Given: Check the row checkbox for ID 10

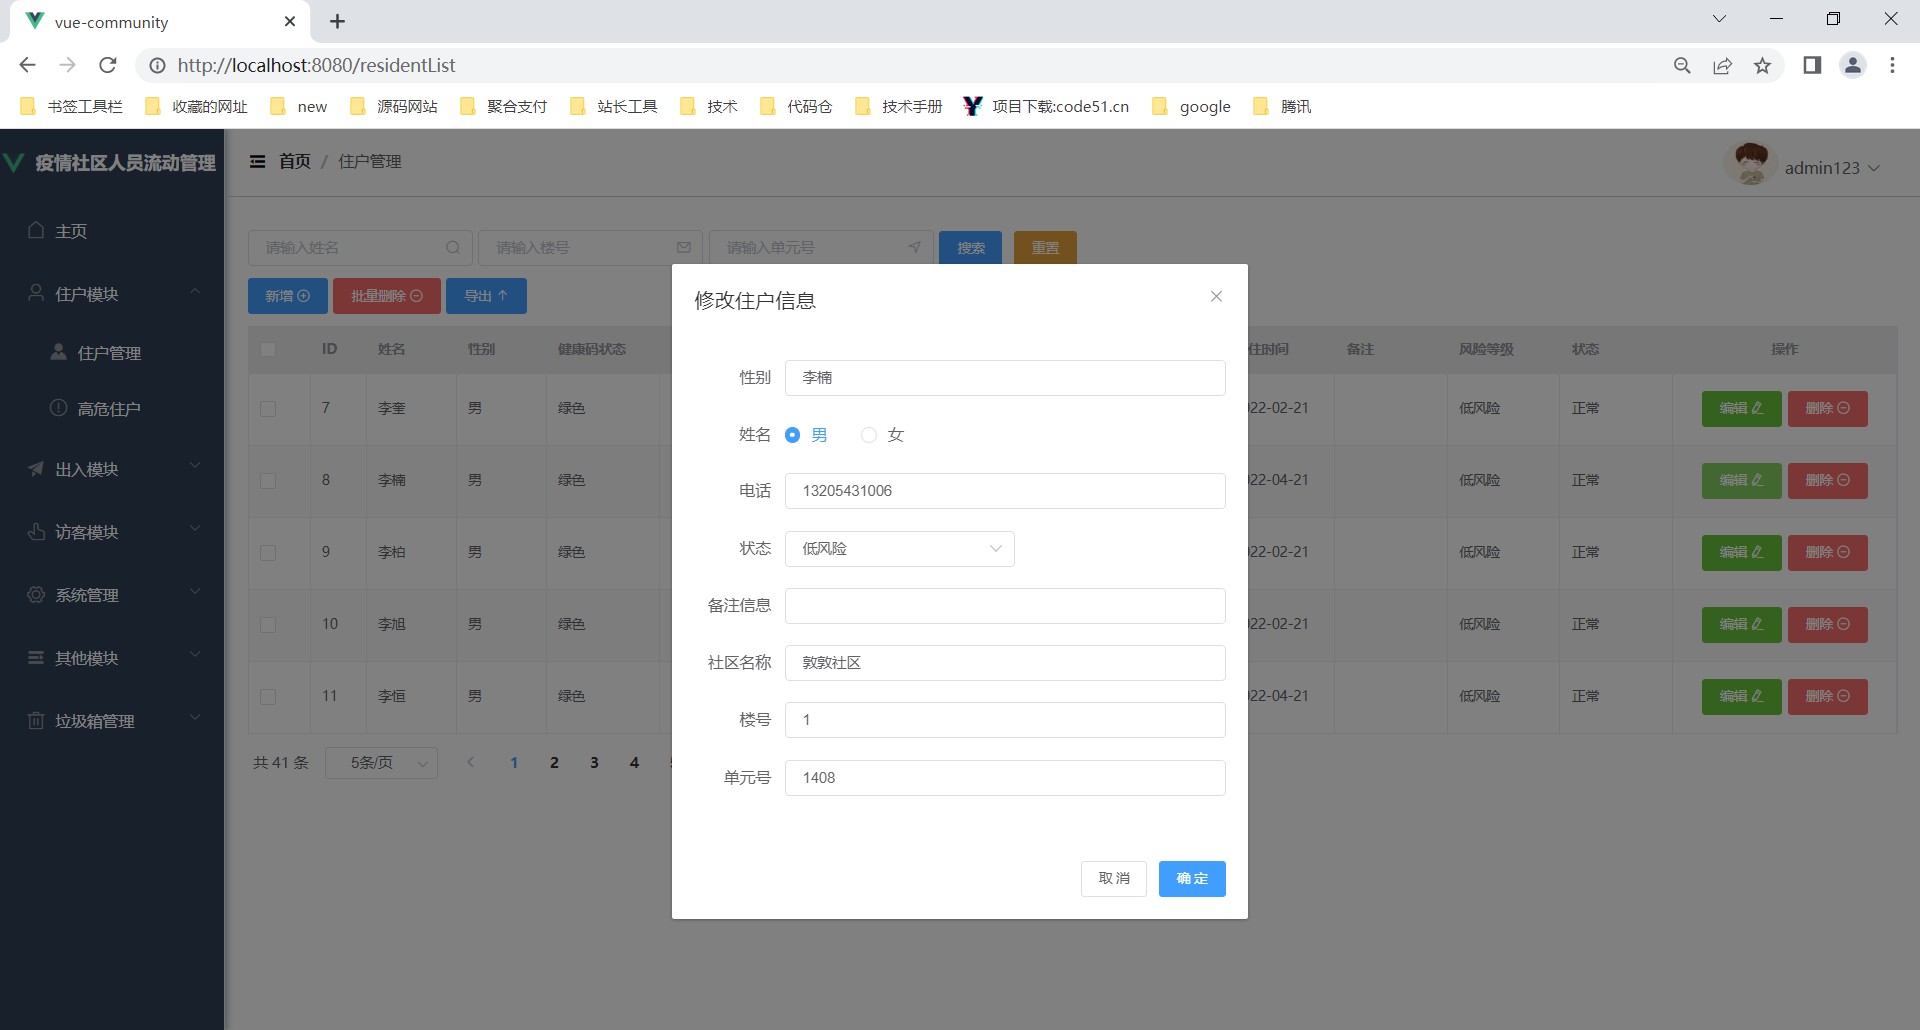Looking at the screenshot, I should (x=268, y=625).
